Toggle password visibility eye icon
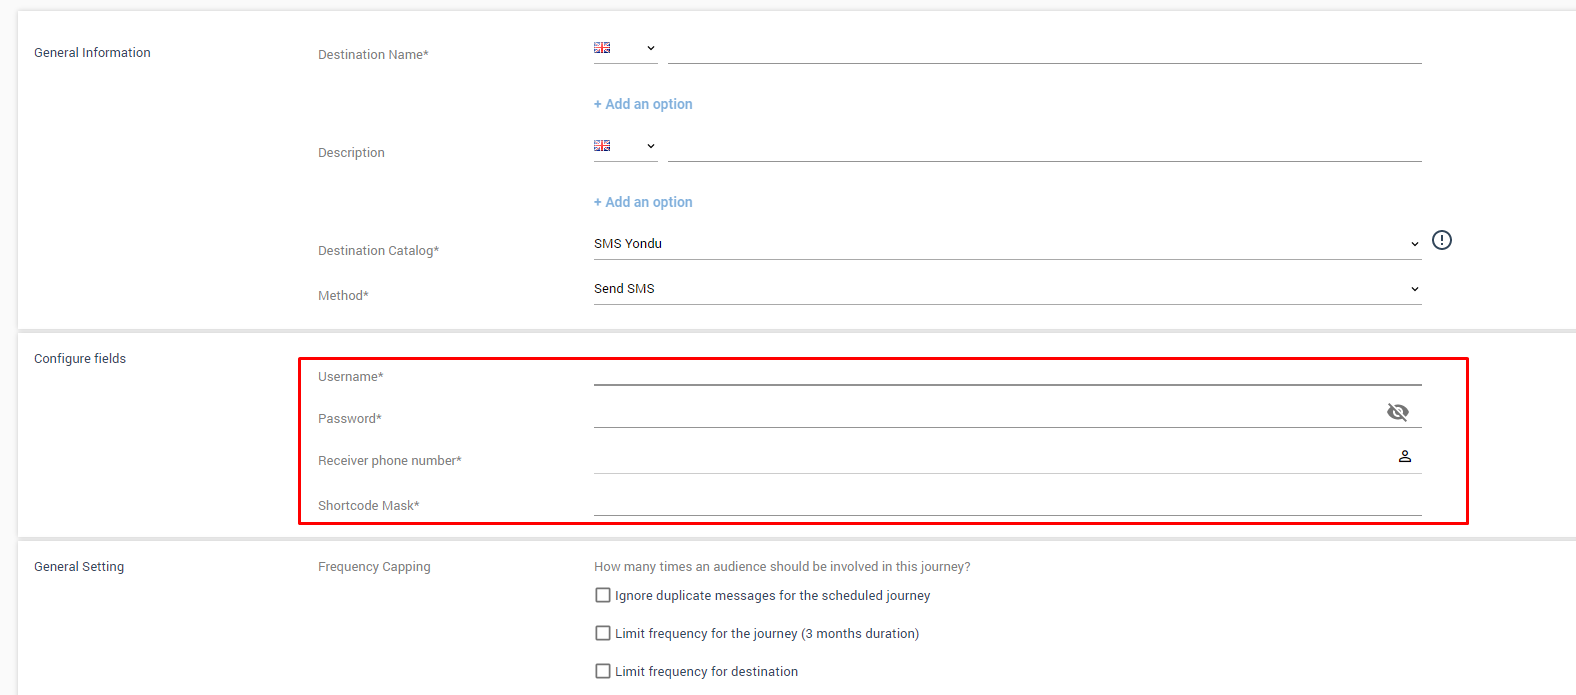This screenshot has width=1576, height=695. (1397, 412)
